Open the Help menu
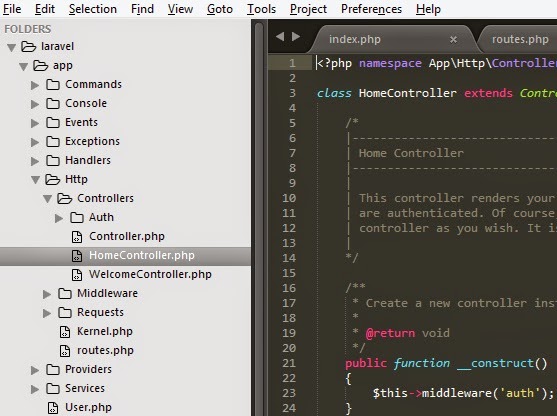The image size is (557, 416). click(x=428, y=9)
